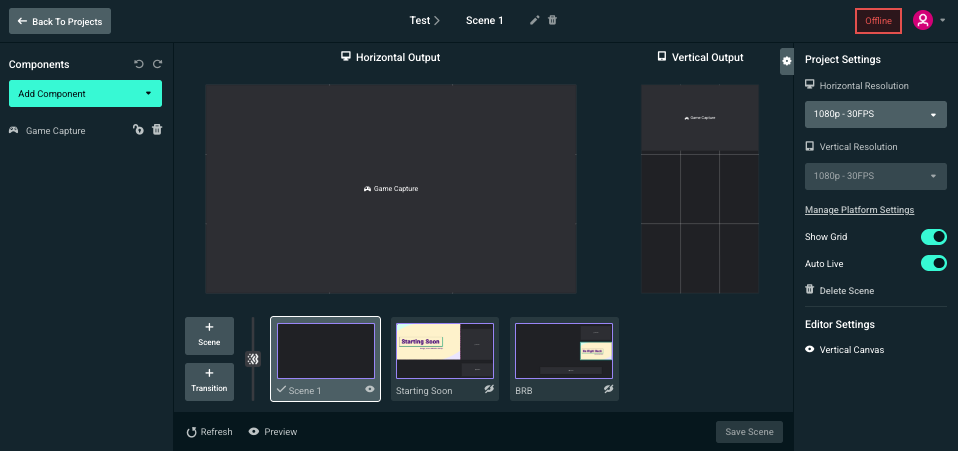Screen dimensions: 958x451
Task: Delete the Game Capture component
Action: [157, 129]
